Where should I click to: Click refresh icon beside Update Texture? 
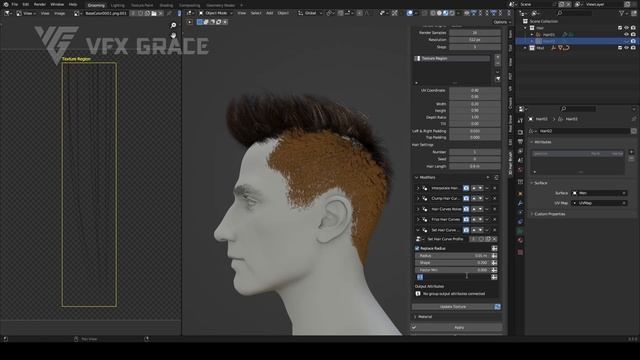[x=497, y=307]
